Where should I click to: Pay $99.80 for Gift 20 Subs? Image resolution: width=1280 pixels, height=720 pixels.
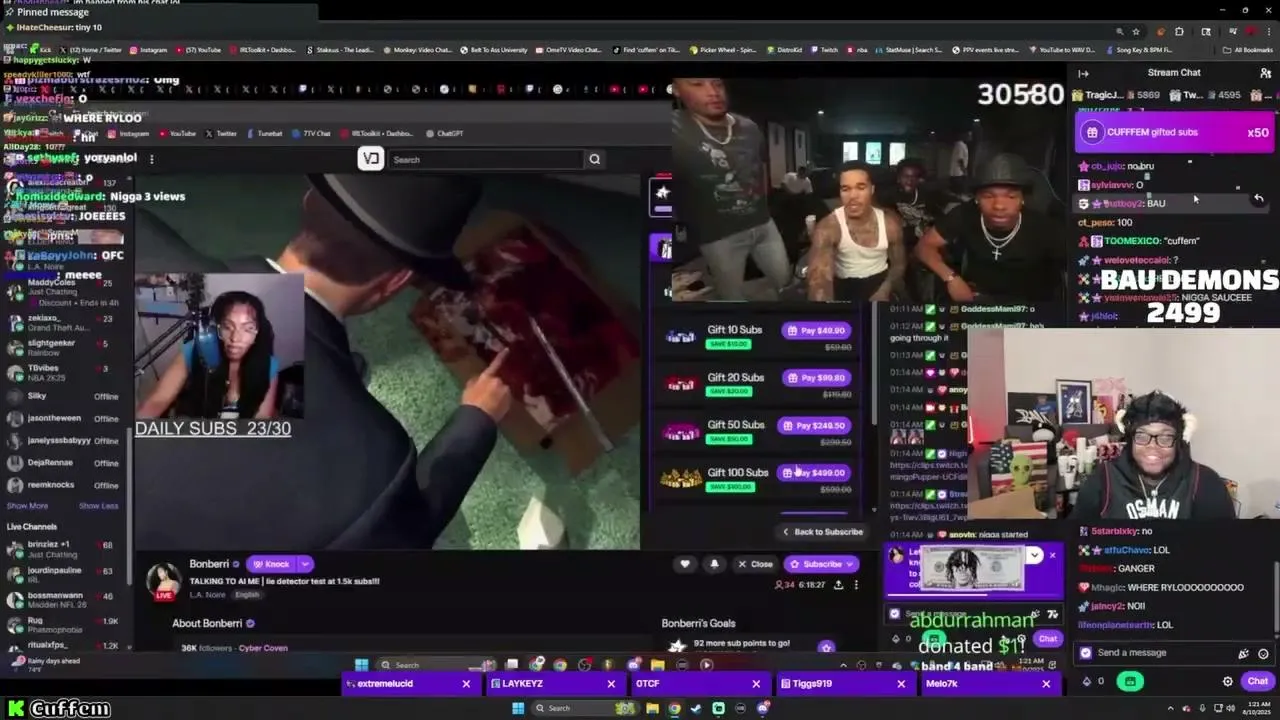pos(815,378)
